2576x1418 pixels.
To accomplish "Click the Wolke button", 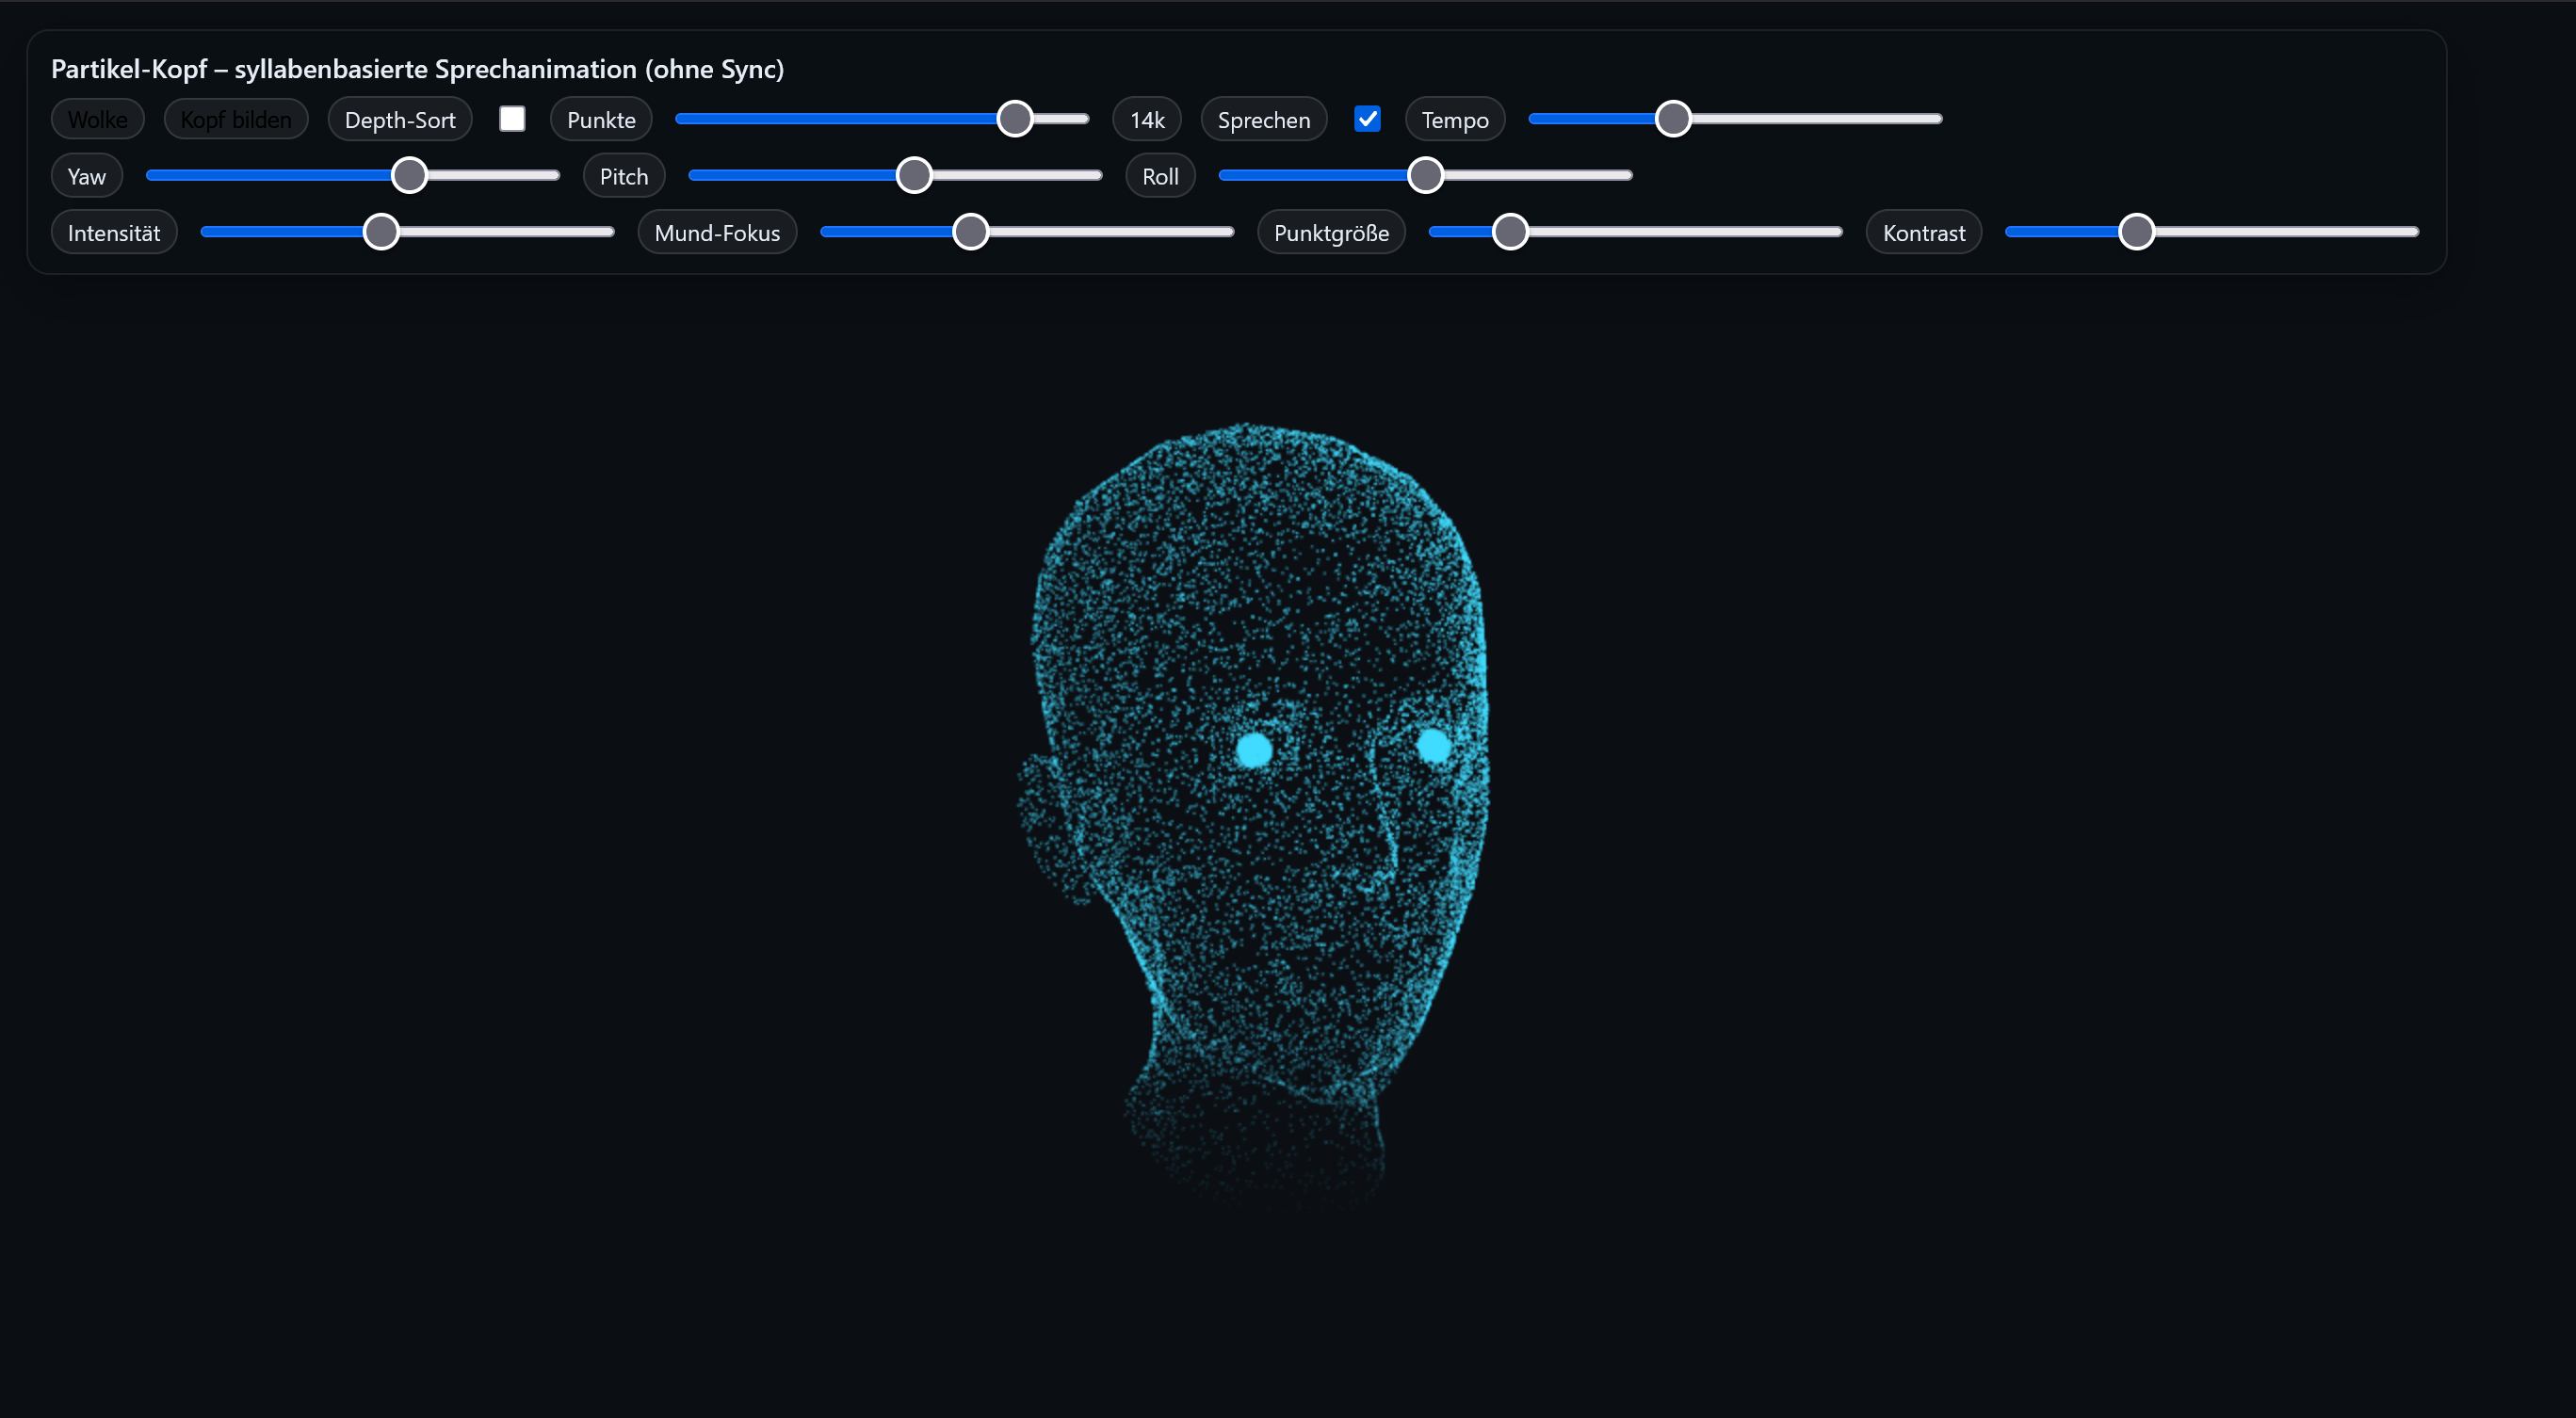I will point(97,120).
